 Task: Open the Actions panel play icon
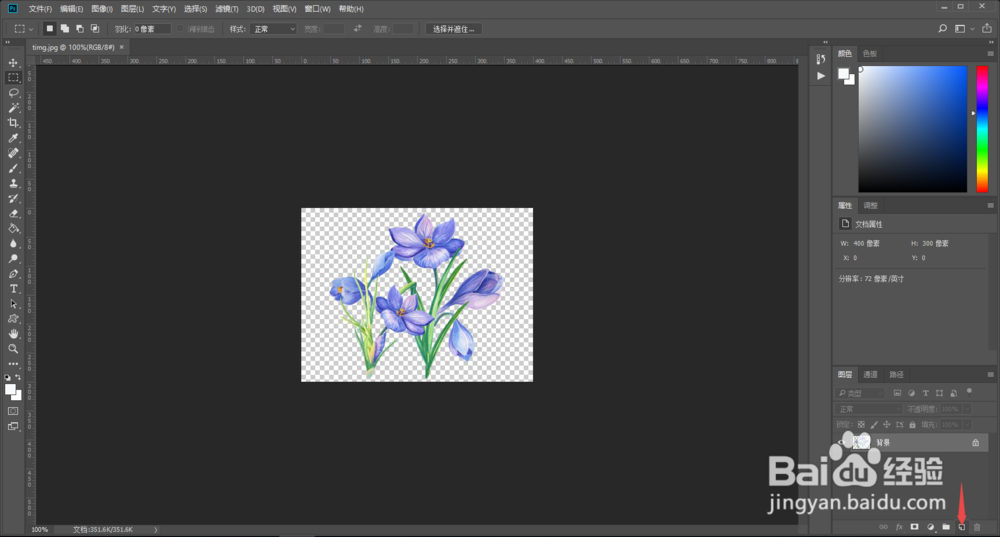coord(821,76)
